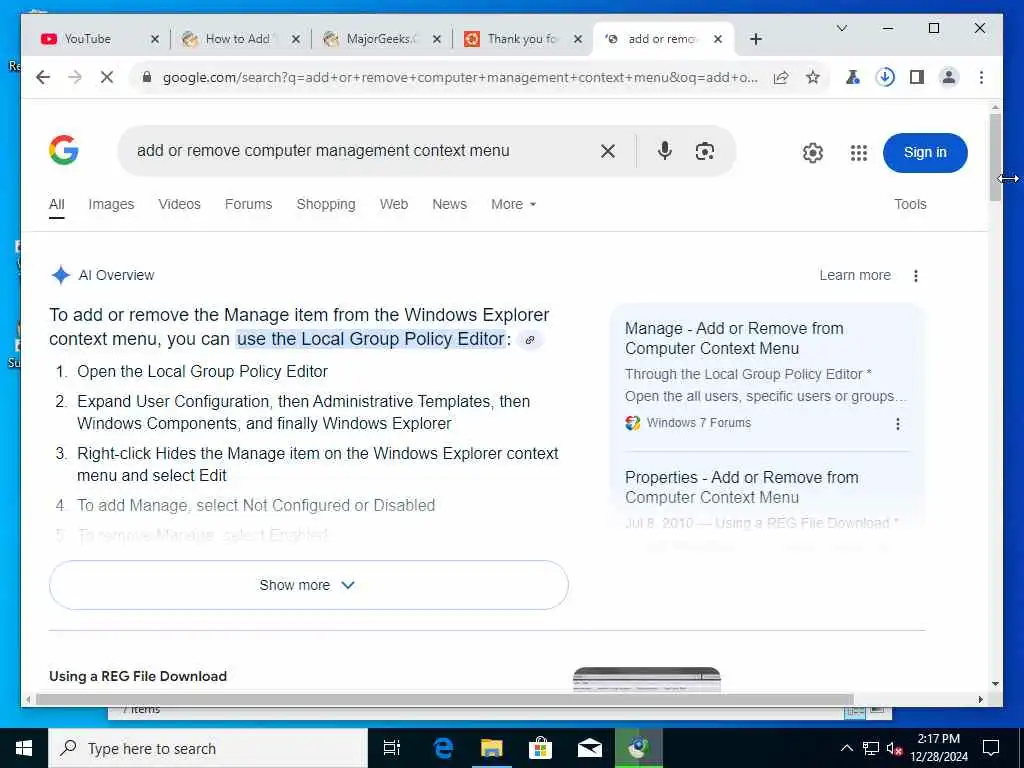Select the All search filter
The image size is (1024, 768).
coord(57,204)
